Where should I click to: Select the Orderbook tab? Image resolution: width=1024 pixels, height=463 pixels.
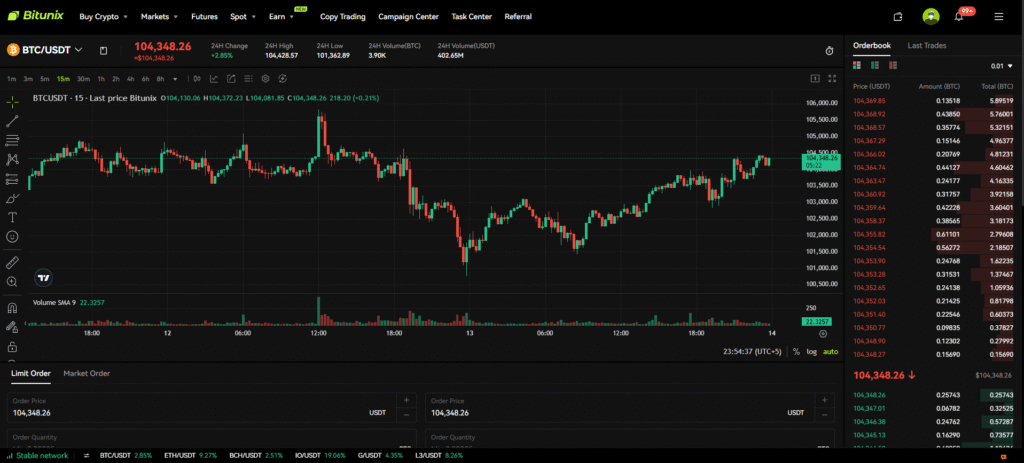click(x=872, y=45)
